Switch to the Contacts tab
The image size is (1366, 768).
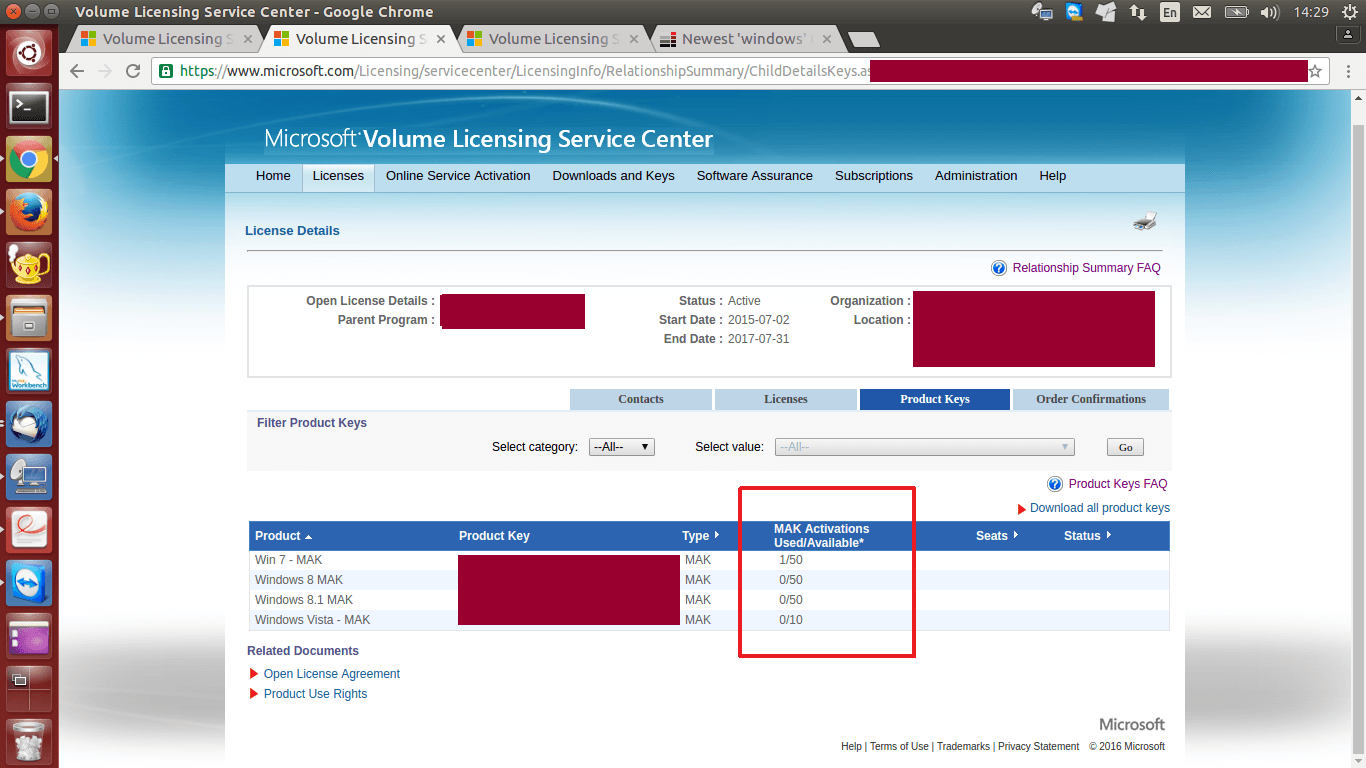tap(641, 399)
